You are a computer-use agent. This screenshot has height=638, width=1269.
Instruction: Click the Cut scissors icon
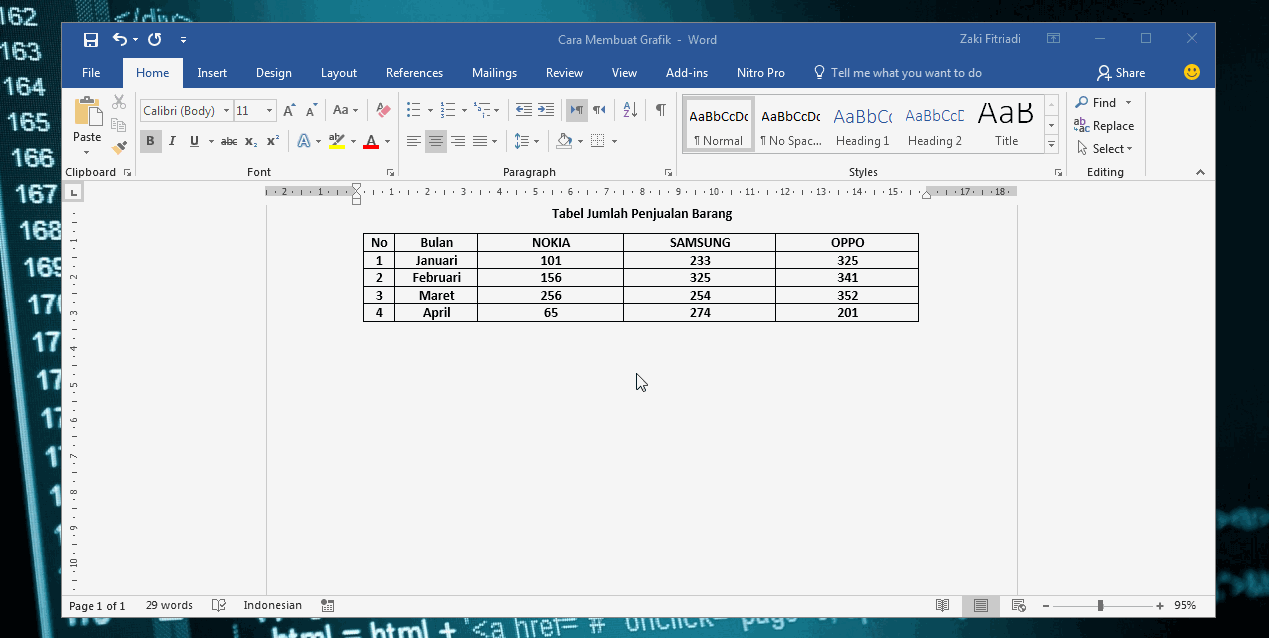tap(119, 102)
